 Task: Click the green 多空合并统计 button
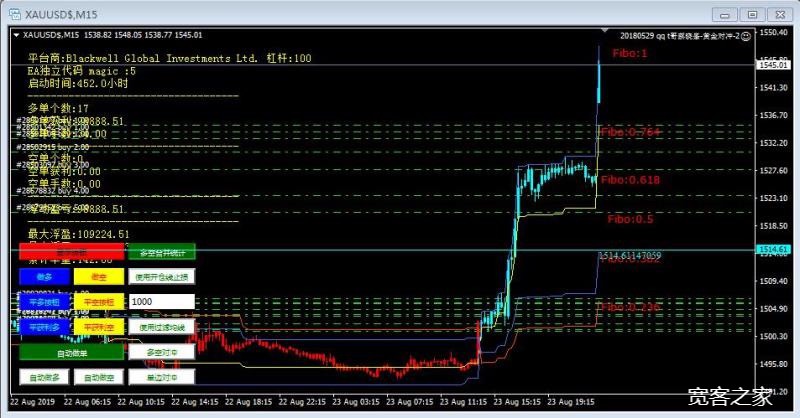click(162, 252)
